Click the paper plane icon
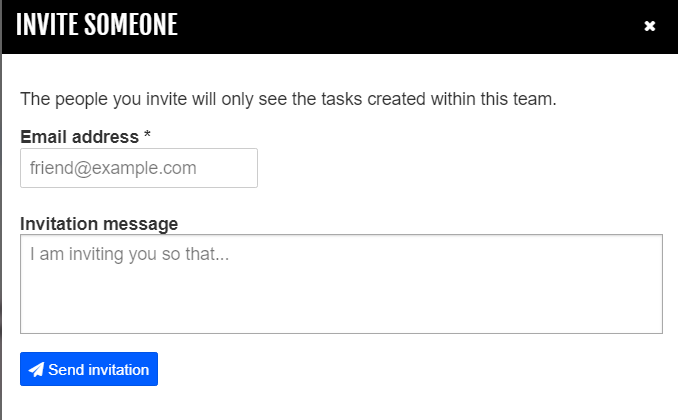Viewport: 678px width, 420px height. (36, 370)
